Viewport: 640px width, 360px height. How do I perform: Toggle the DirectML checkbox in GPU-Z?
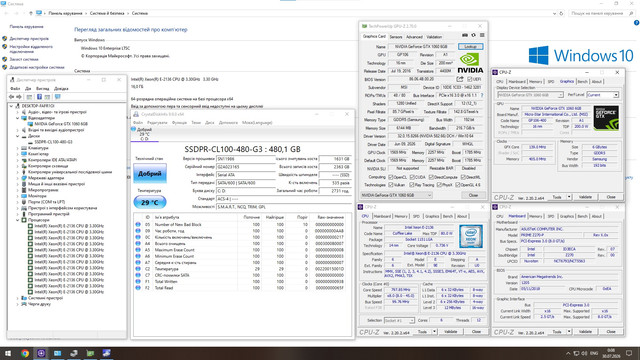[x=463, y=177]
